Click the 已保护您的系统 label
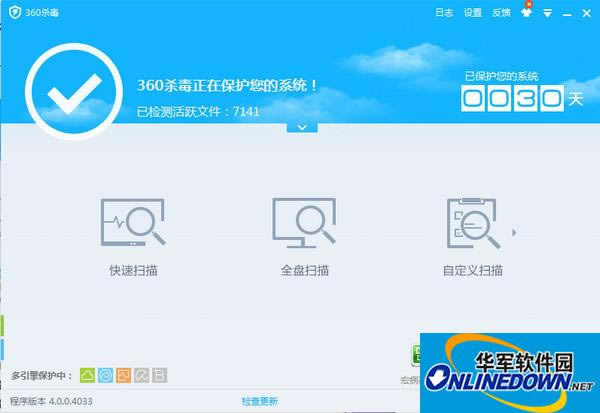Screen dimensions: 600x413 point(501,76)
